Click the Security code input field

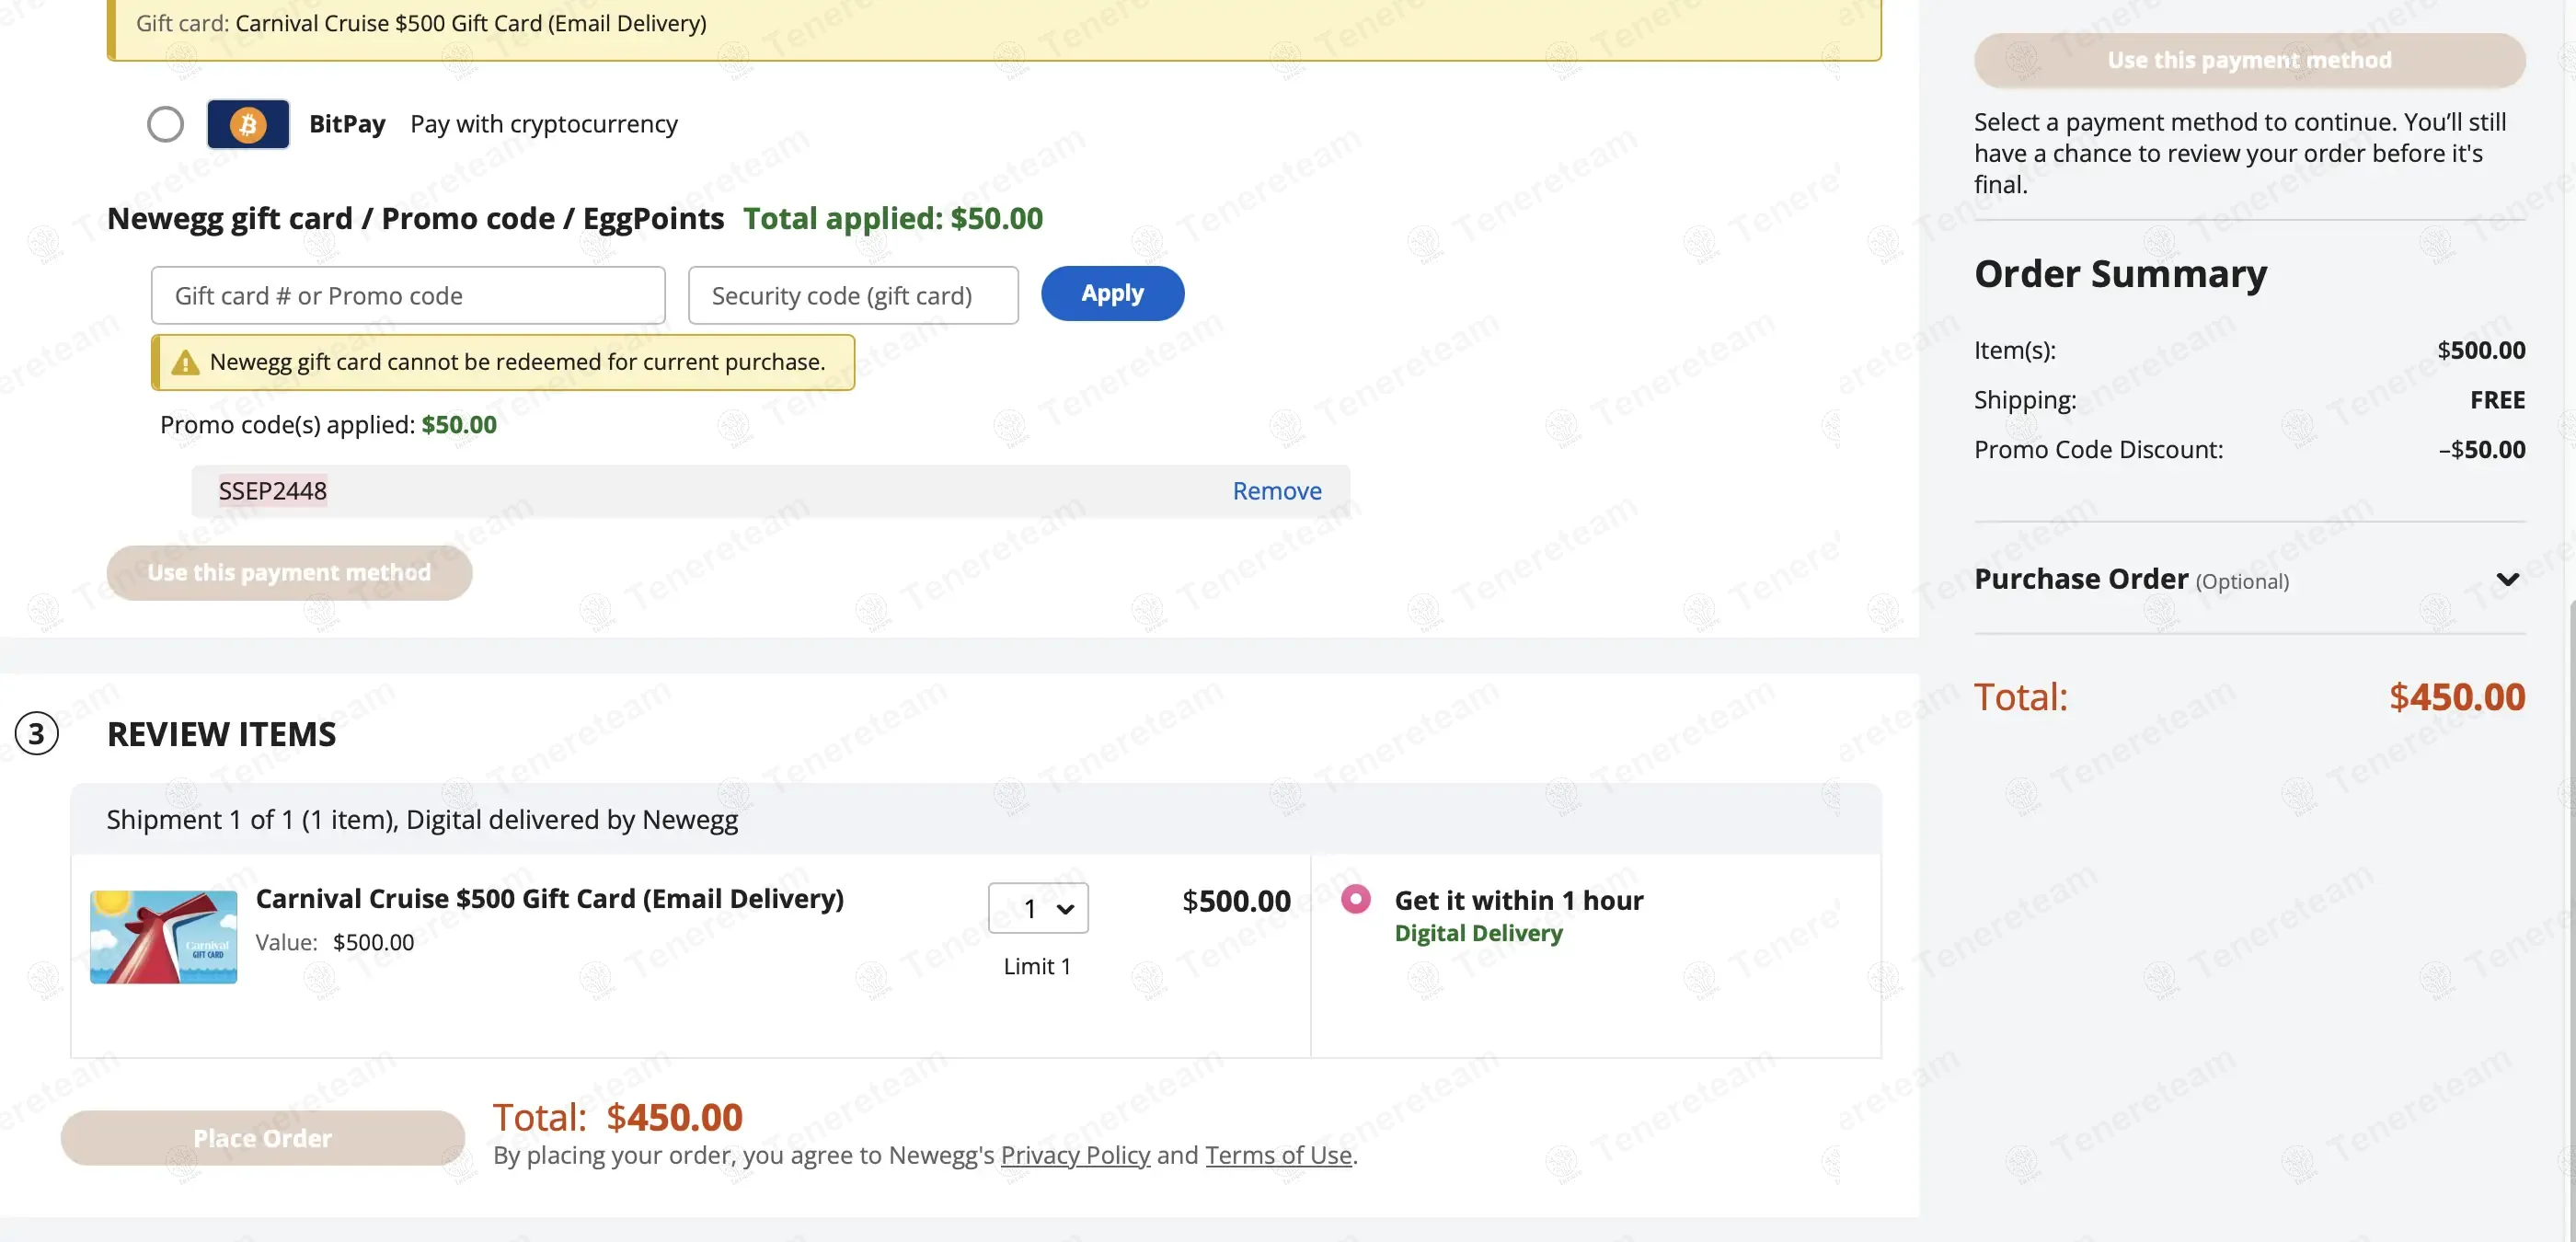point(853,295)
